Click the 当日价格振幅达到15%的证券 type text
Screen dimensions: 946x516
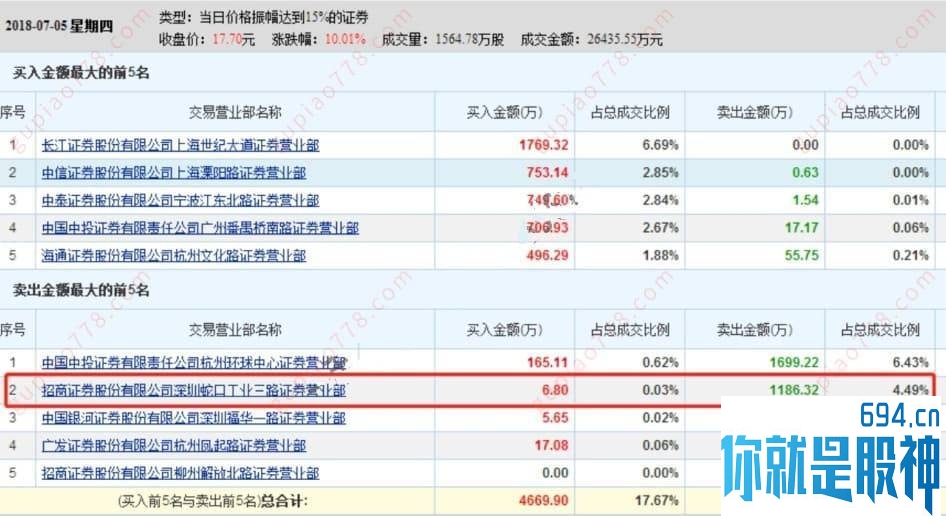click(x=284, y=18)
